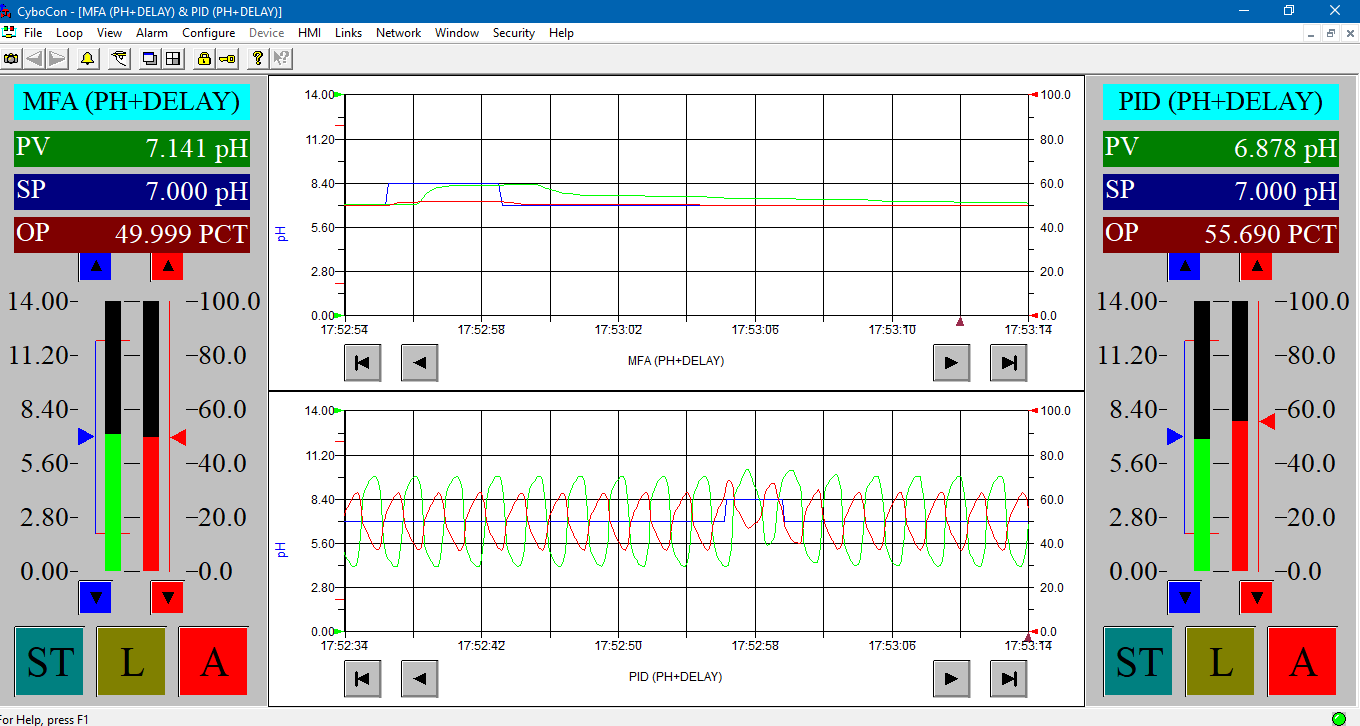1360x726 pixels.
Task: Increase the PID output with the red up arrow
Action: click(1256, 266)
